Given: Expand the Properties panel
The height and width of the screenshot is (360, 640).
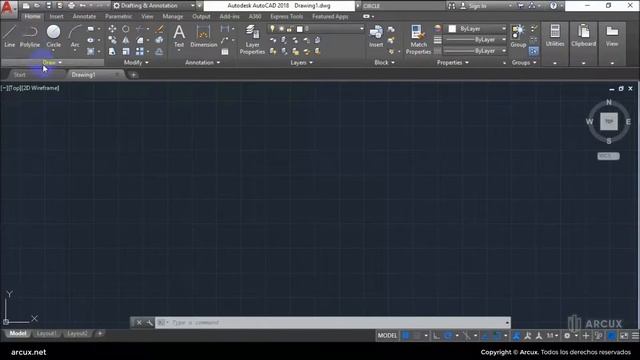Looking at the screenshot, I should point(453,62).
